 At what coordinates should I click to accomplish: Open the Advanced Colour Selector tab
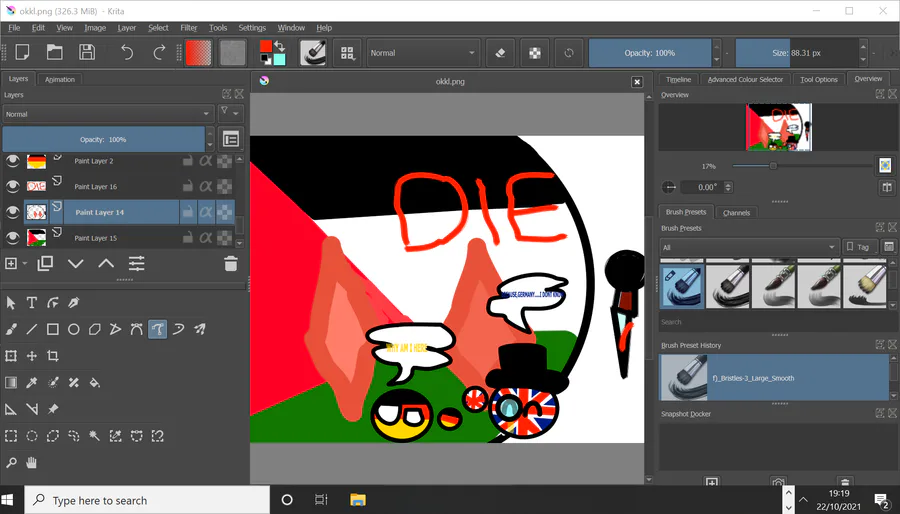point(745,80)
